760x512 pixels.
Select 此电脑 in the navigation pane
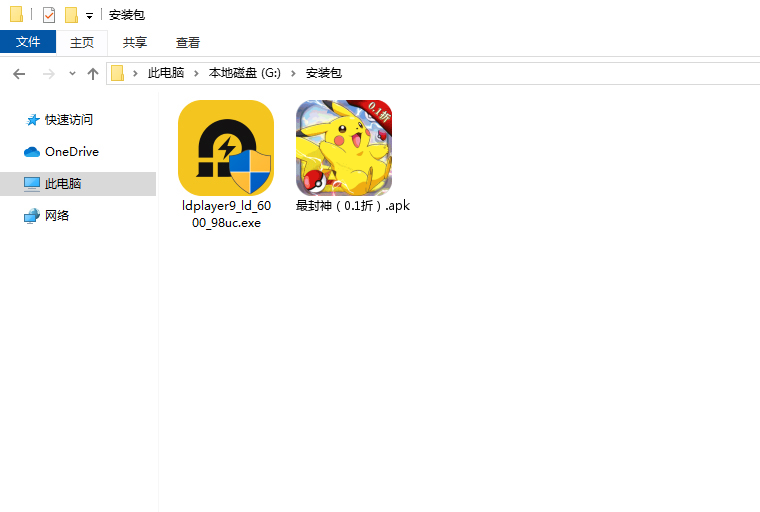(78, 184)
